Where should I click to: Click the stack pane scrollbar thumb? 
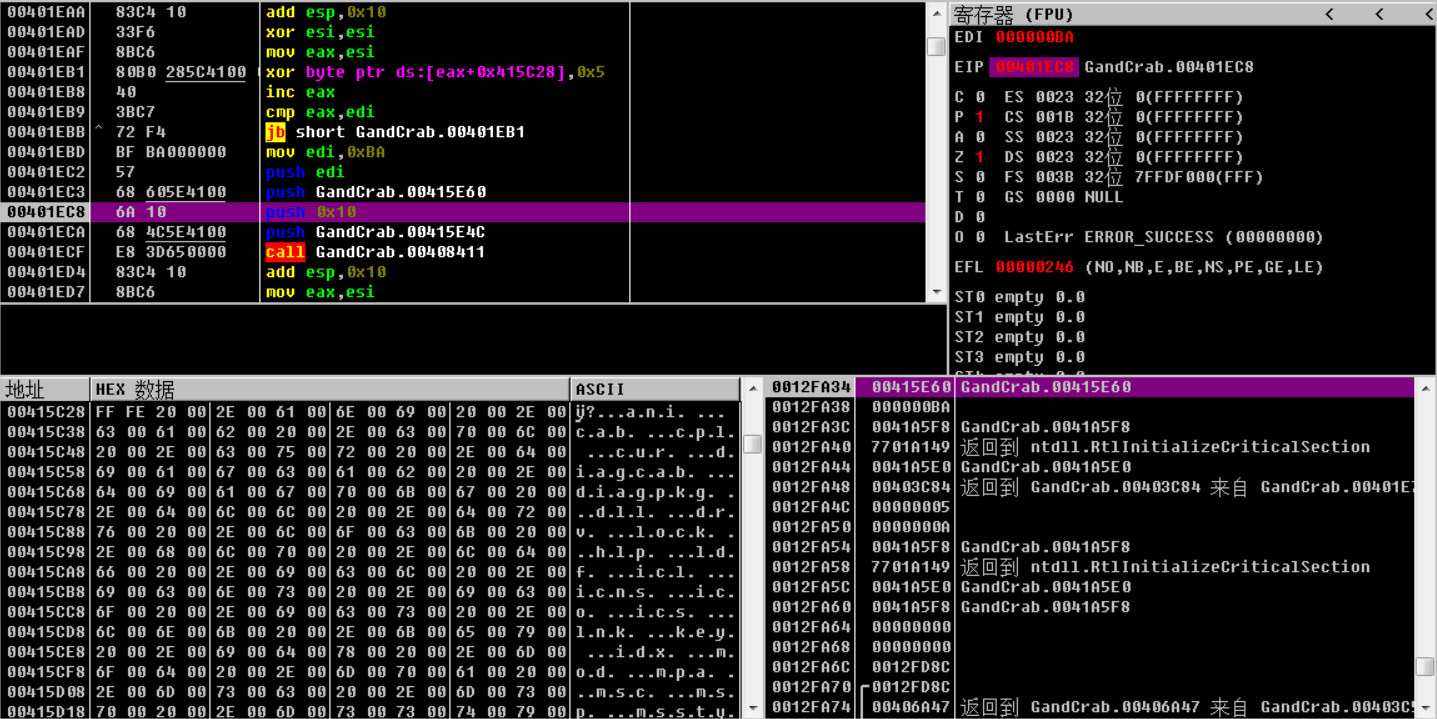tap(1425, 667)
